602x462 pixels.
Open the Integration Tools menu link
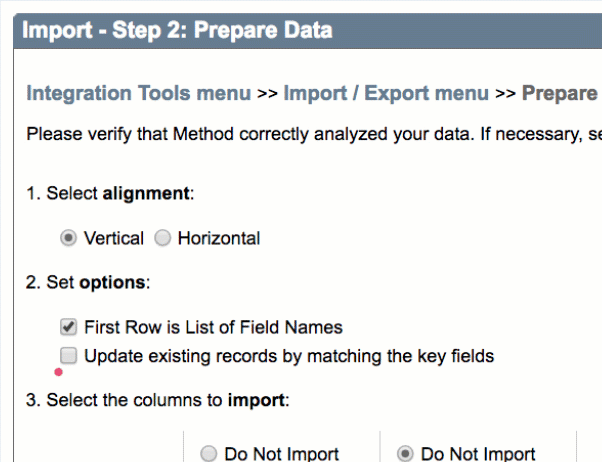(139, 93)
